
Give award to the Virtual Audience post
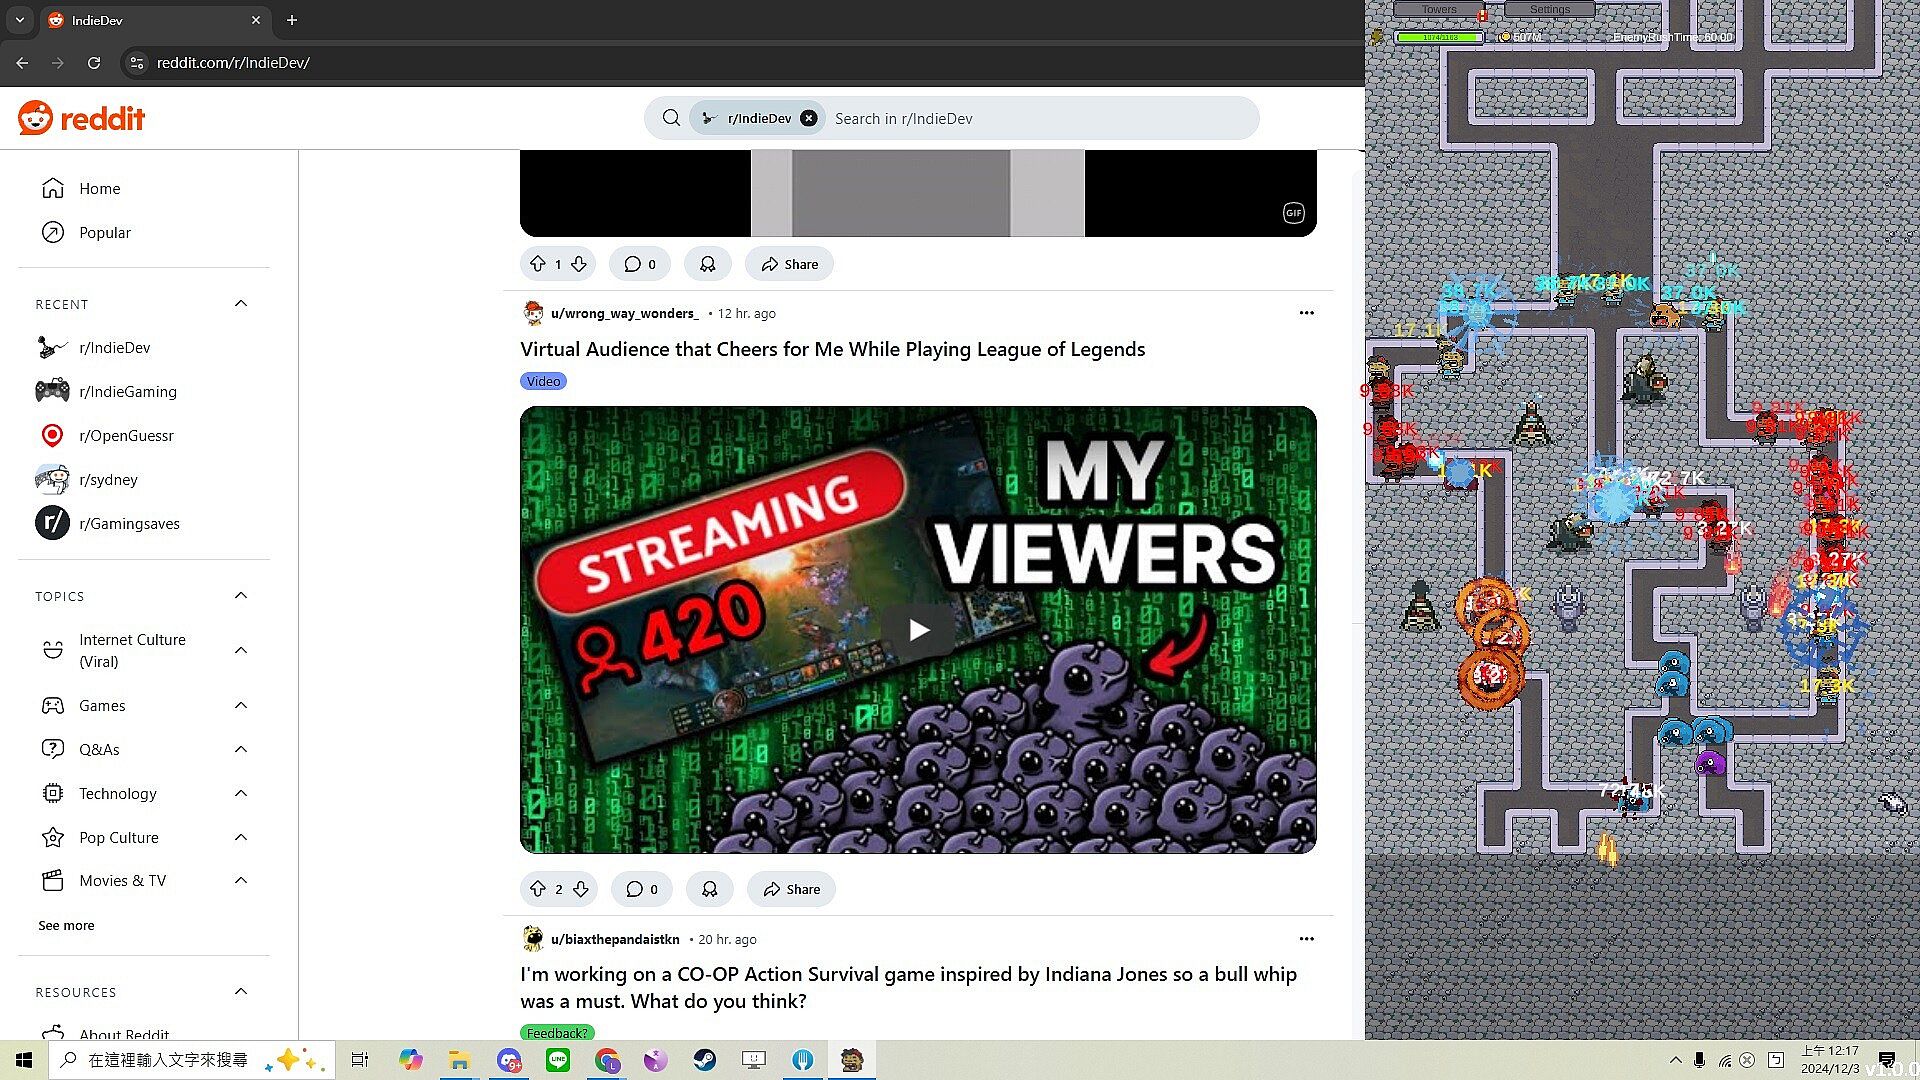[710, 889]
